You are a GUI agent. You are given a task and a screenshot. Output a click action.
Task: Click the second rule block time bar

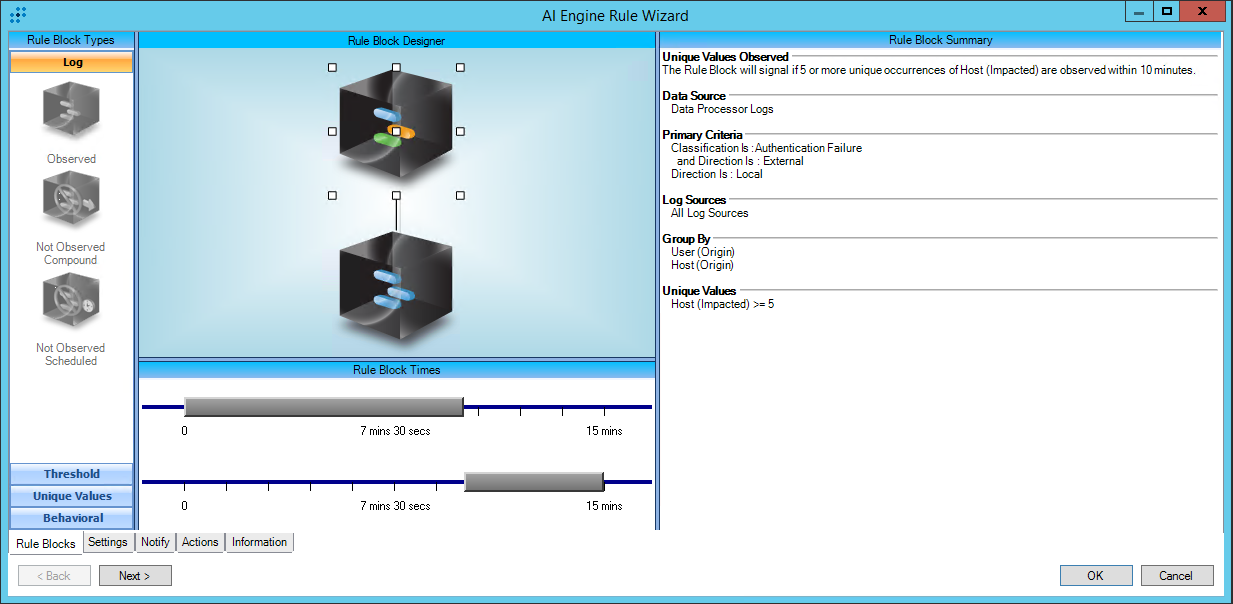coord(534,482)
